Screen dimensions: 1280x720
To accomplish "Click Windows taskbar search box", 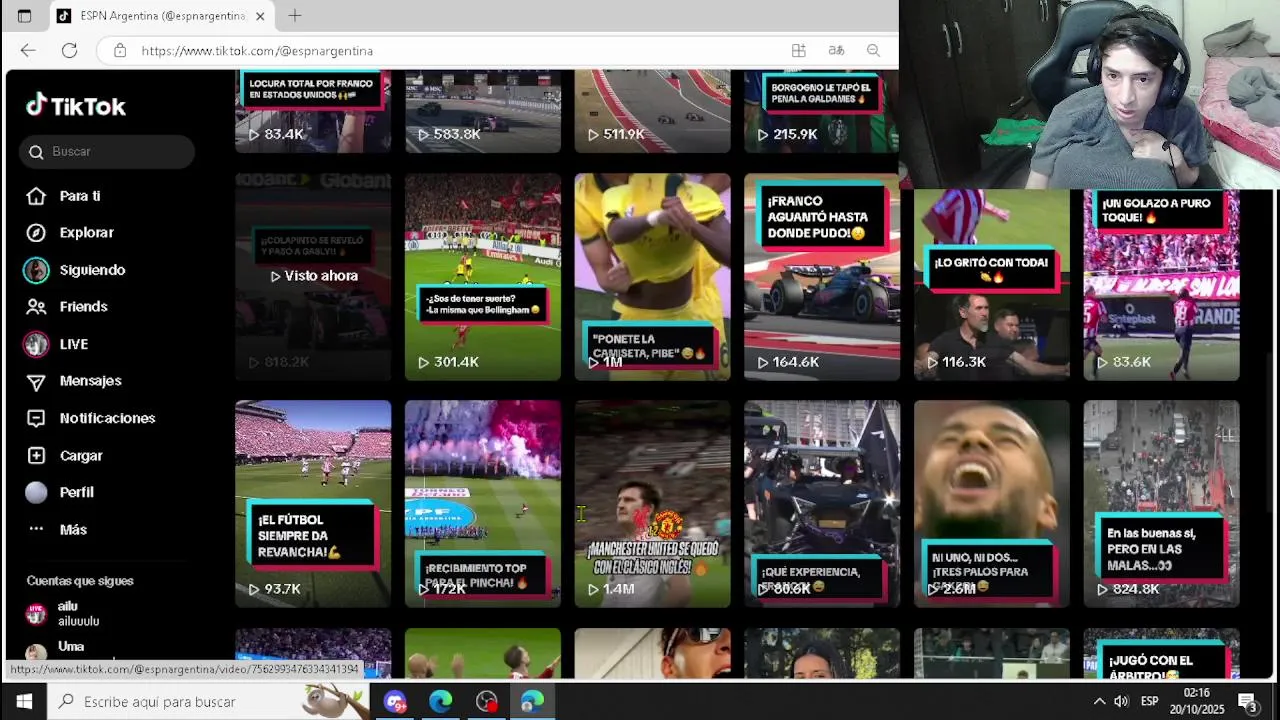I will [210, 701].
